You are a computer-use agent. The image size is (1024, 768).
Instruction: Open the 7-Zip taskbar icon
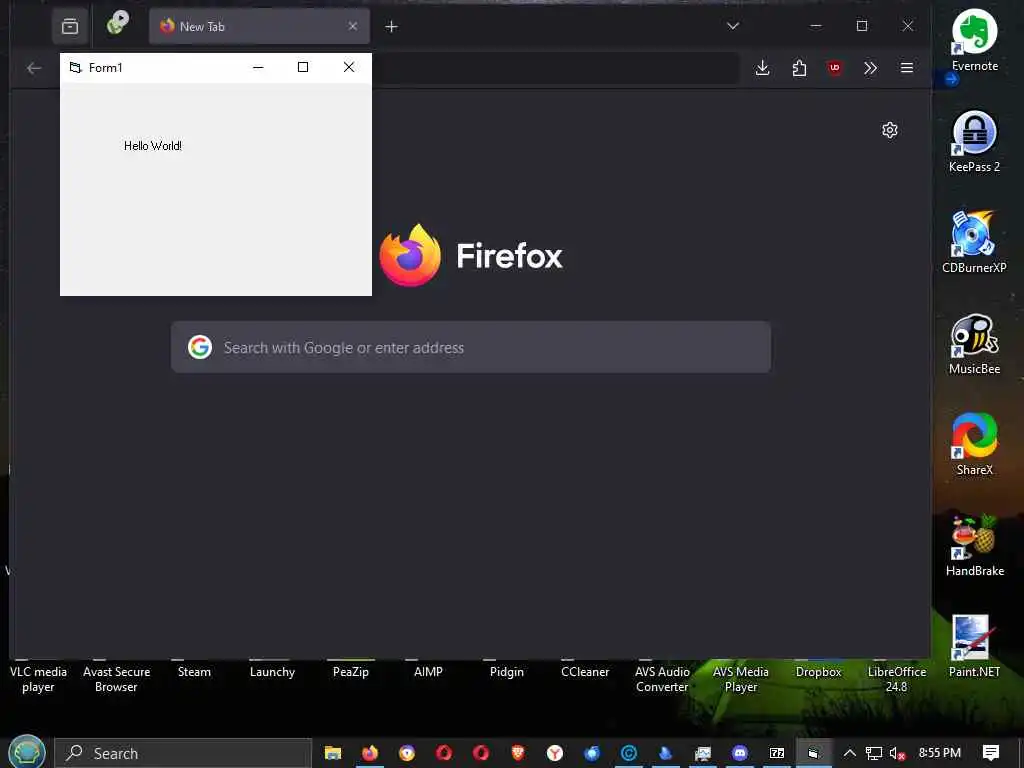[776, 753]
